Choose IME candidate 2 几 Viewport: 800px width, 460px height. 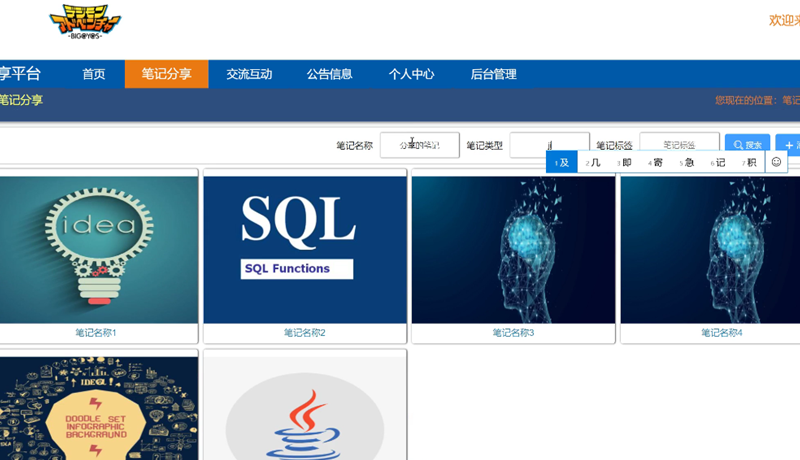coord(593,163)
